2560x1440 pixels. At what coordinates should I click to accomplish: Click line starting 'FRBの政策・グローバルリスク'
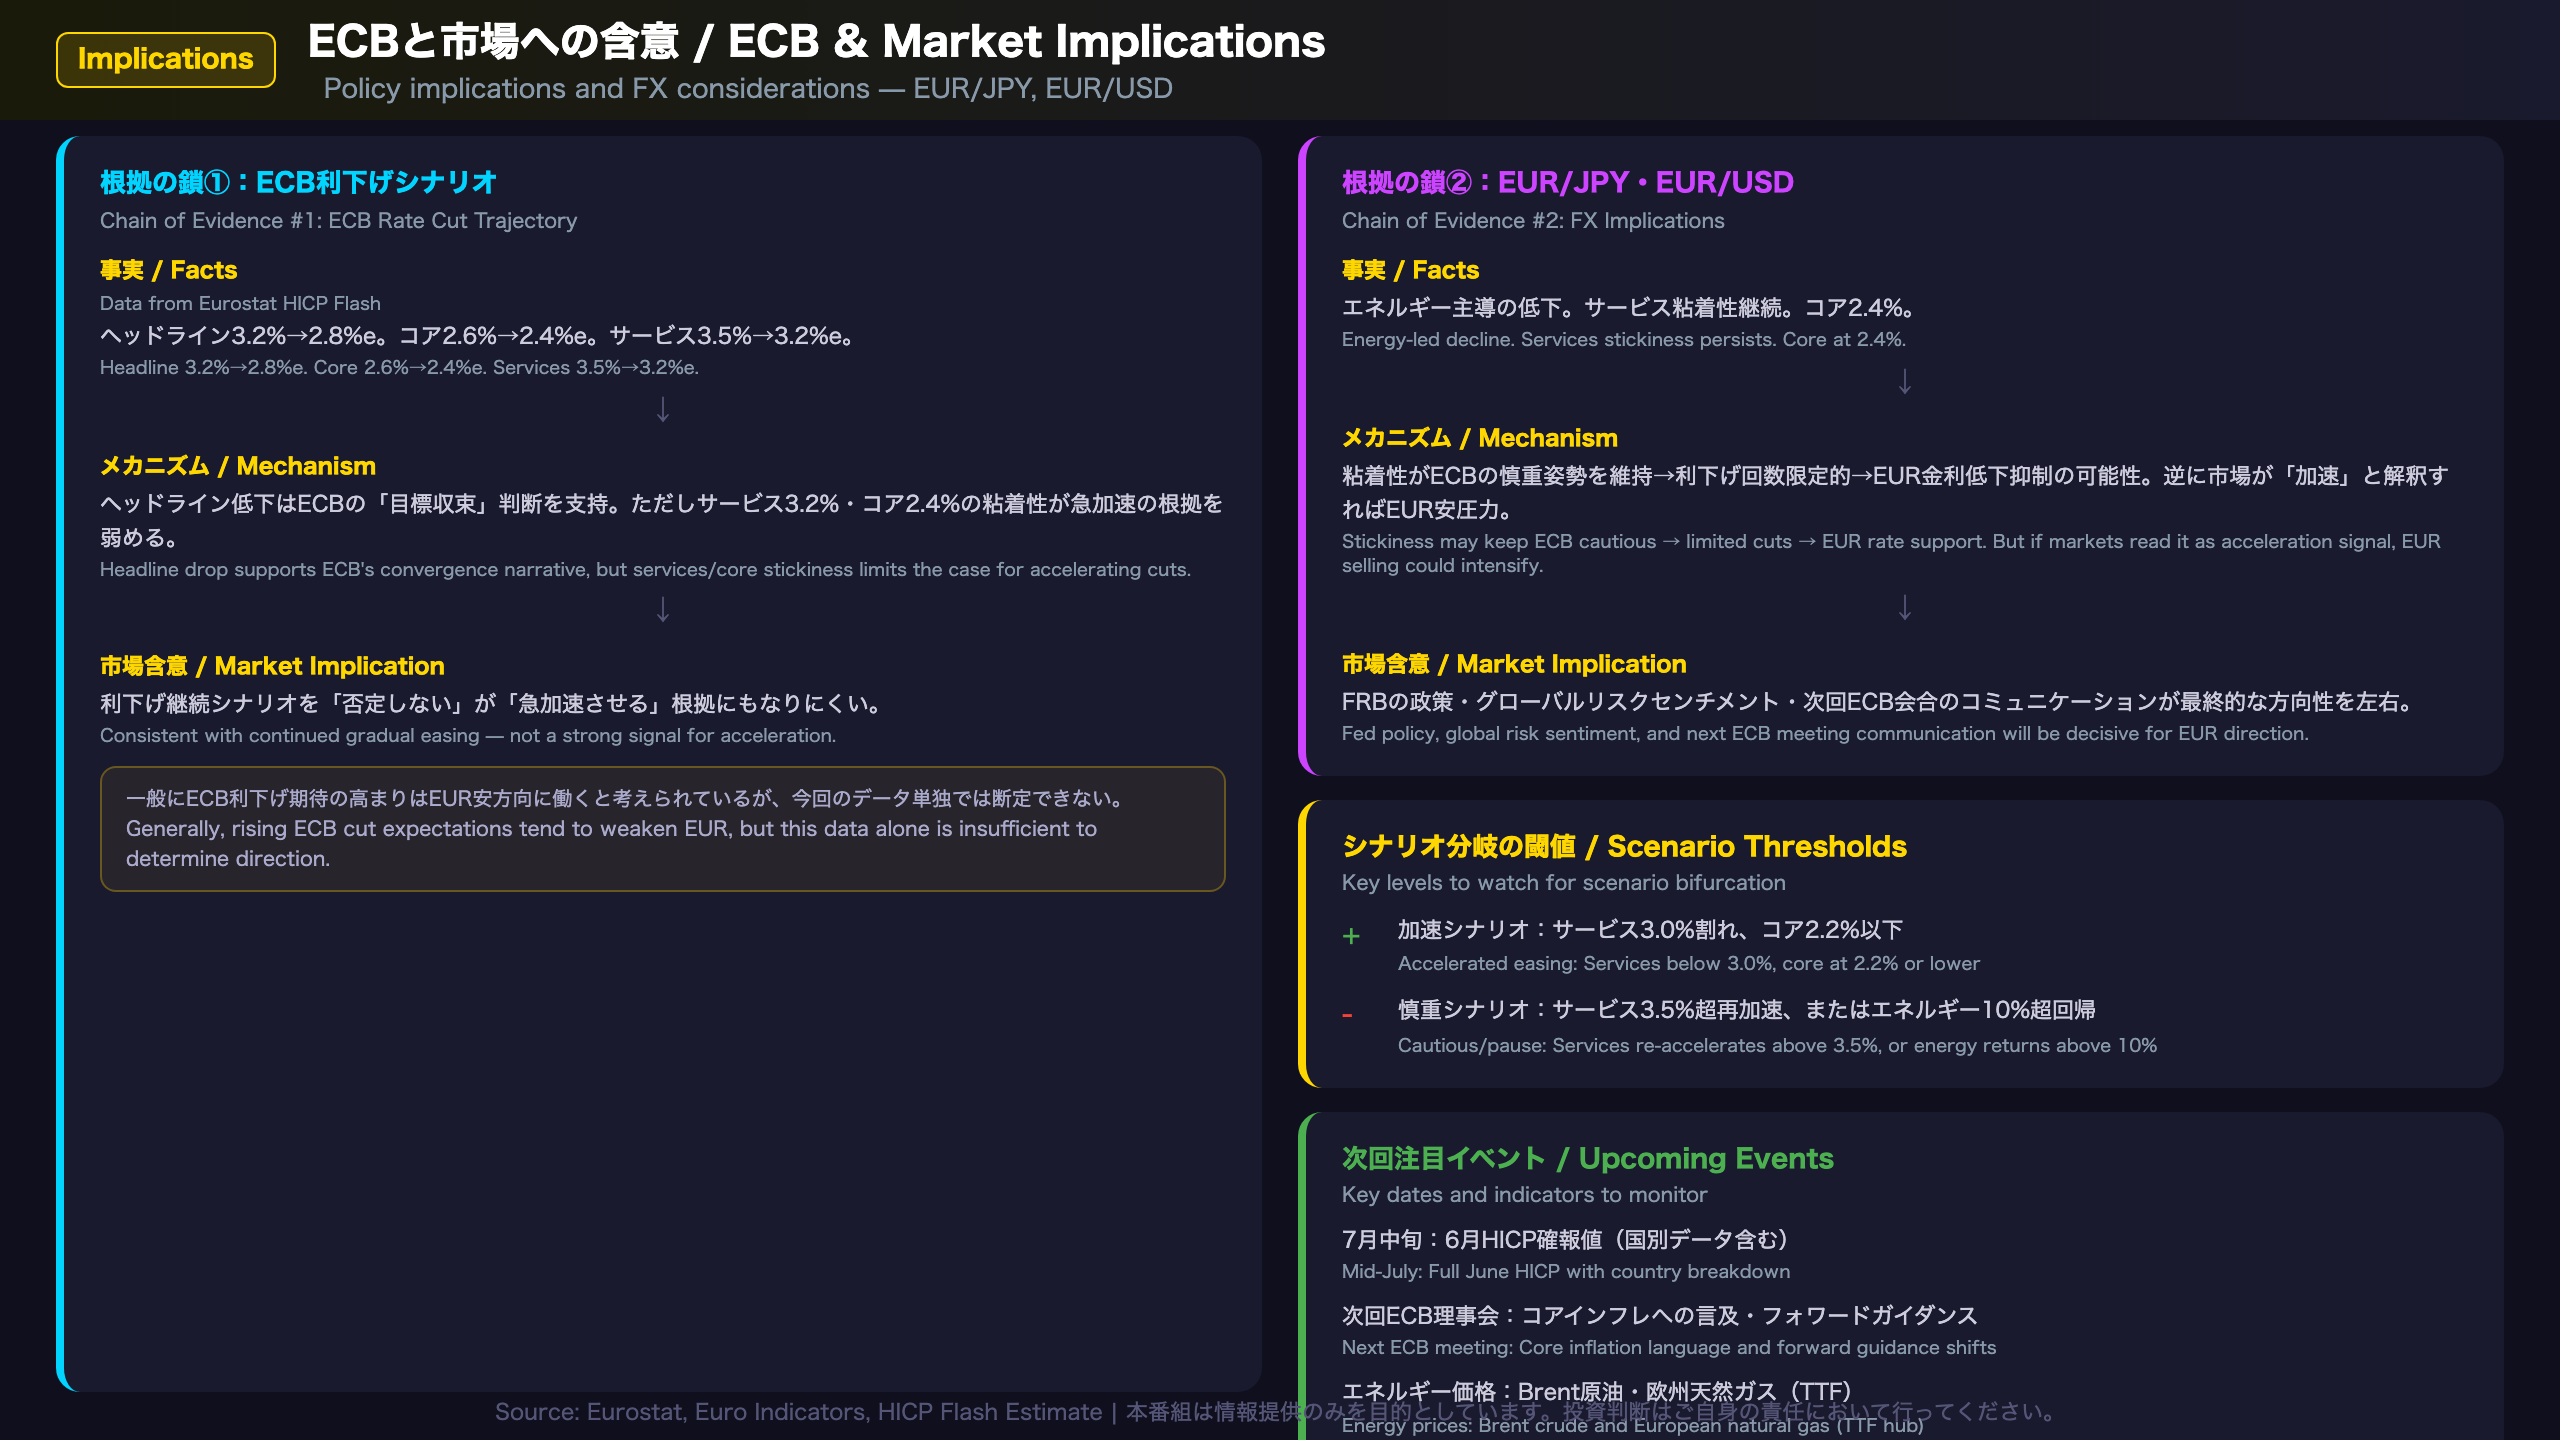(1877, 702)
